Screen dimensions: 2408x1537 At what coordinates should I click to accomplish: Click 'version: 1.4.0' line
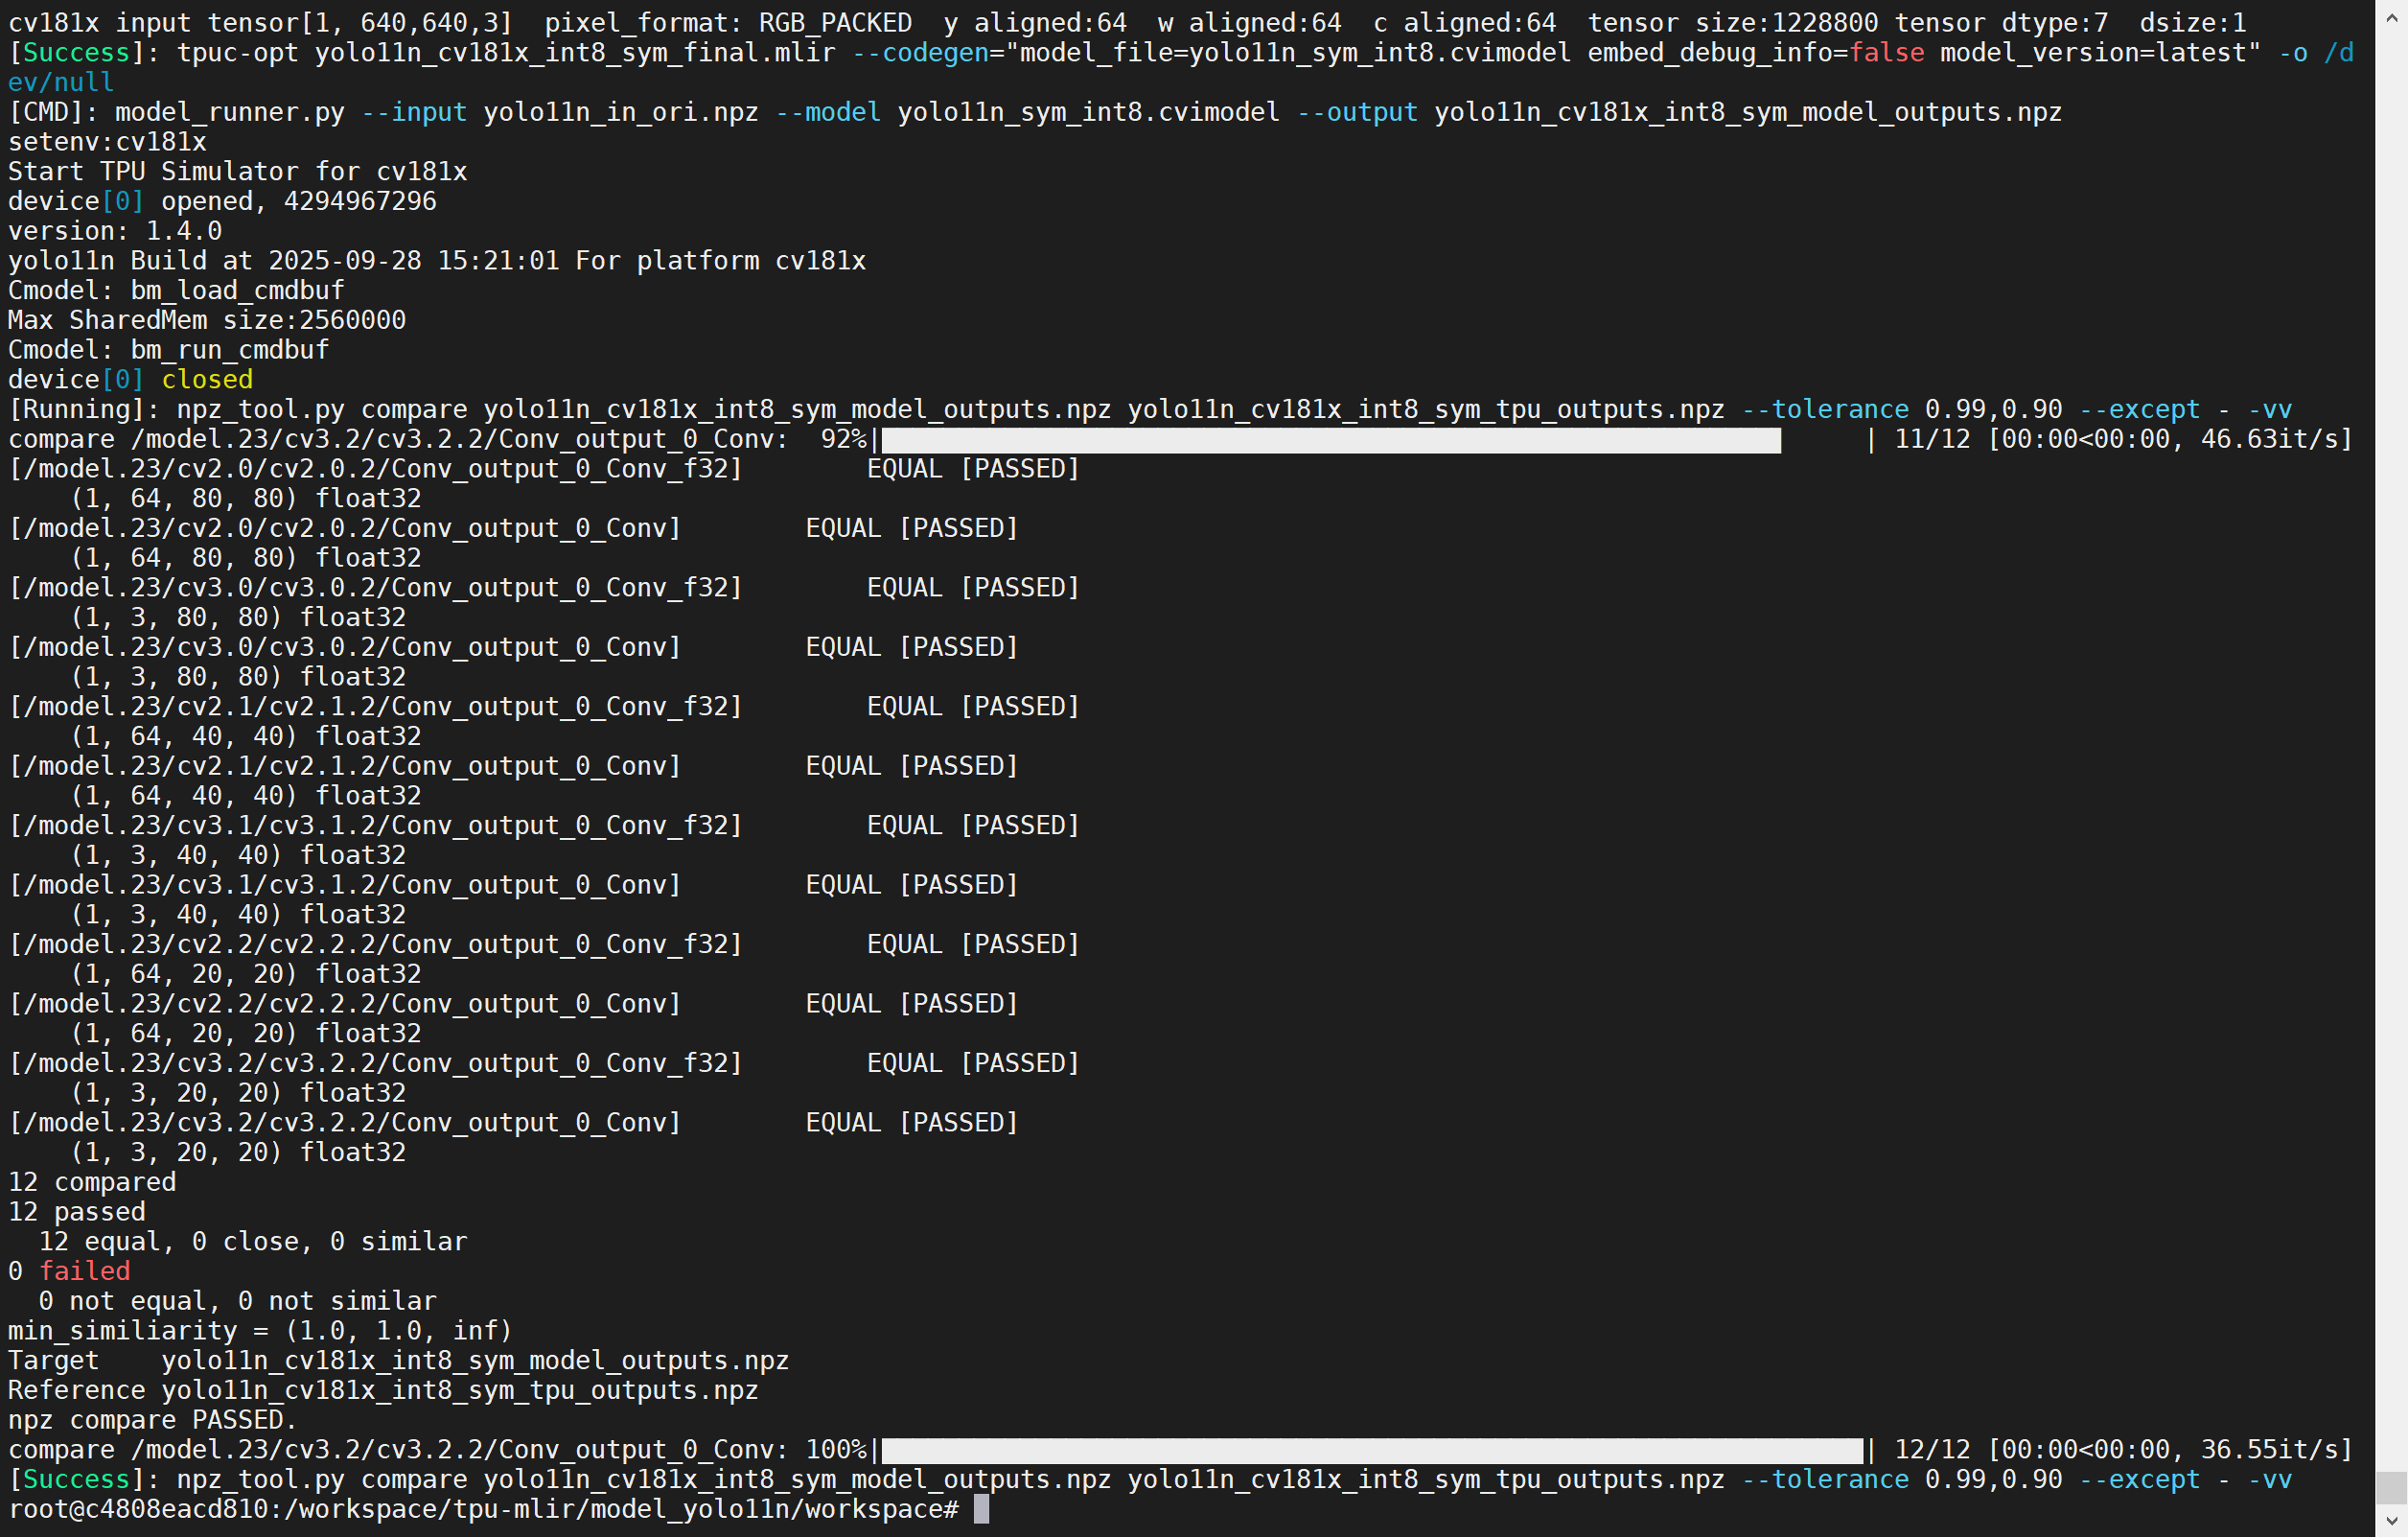115,231
